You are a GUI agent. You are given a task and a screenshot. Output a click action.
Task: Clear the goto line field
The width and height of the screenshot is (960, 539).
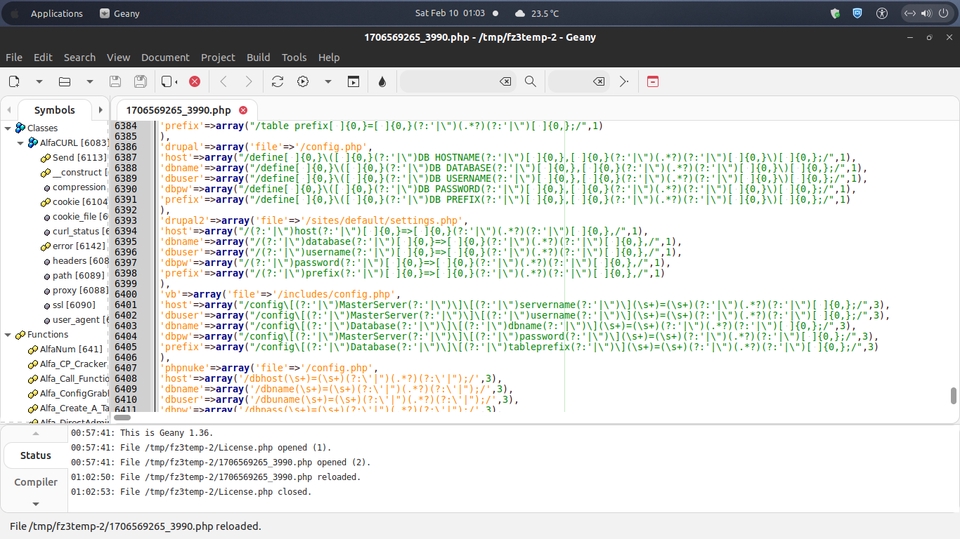tap(599, 81)
